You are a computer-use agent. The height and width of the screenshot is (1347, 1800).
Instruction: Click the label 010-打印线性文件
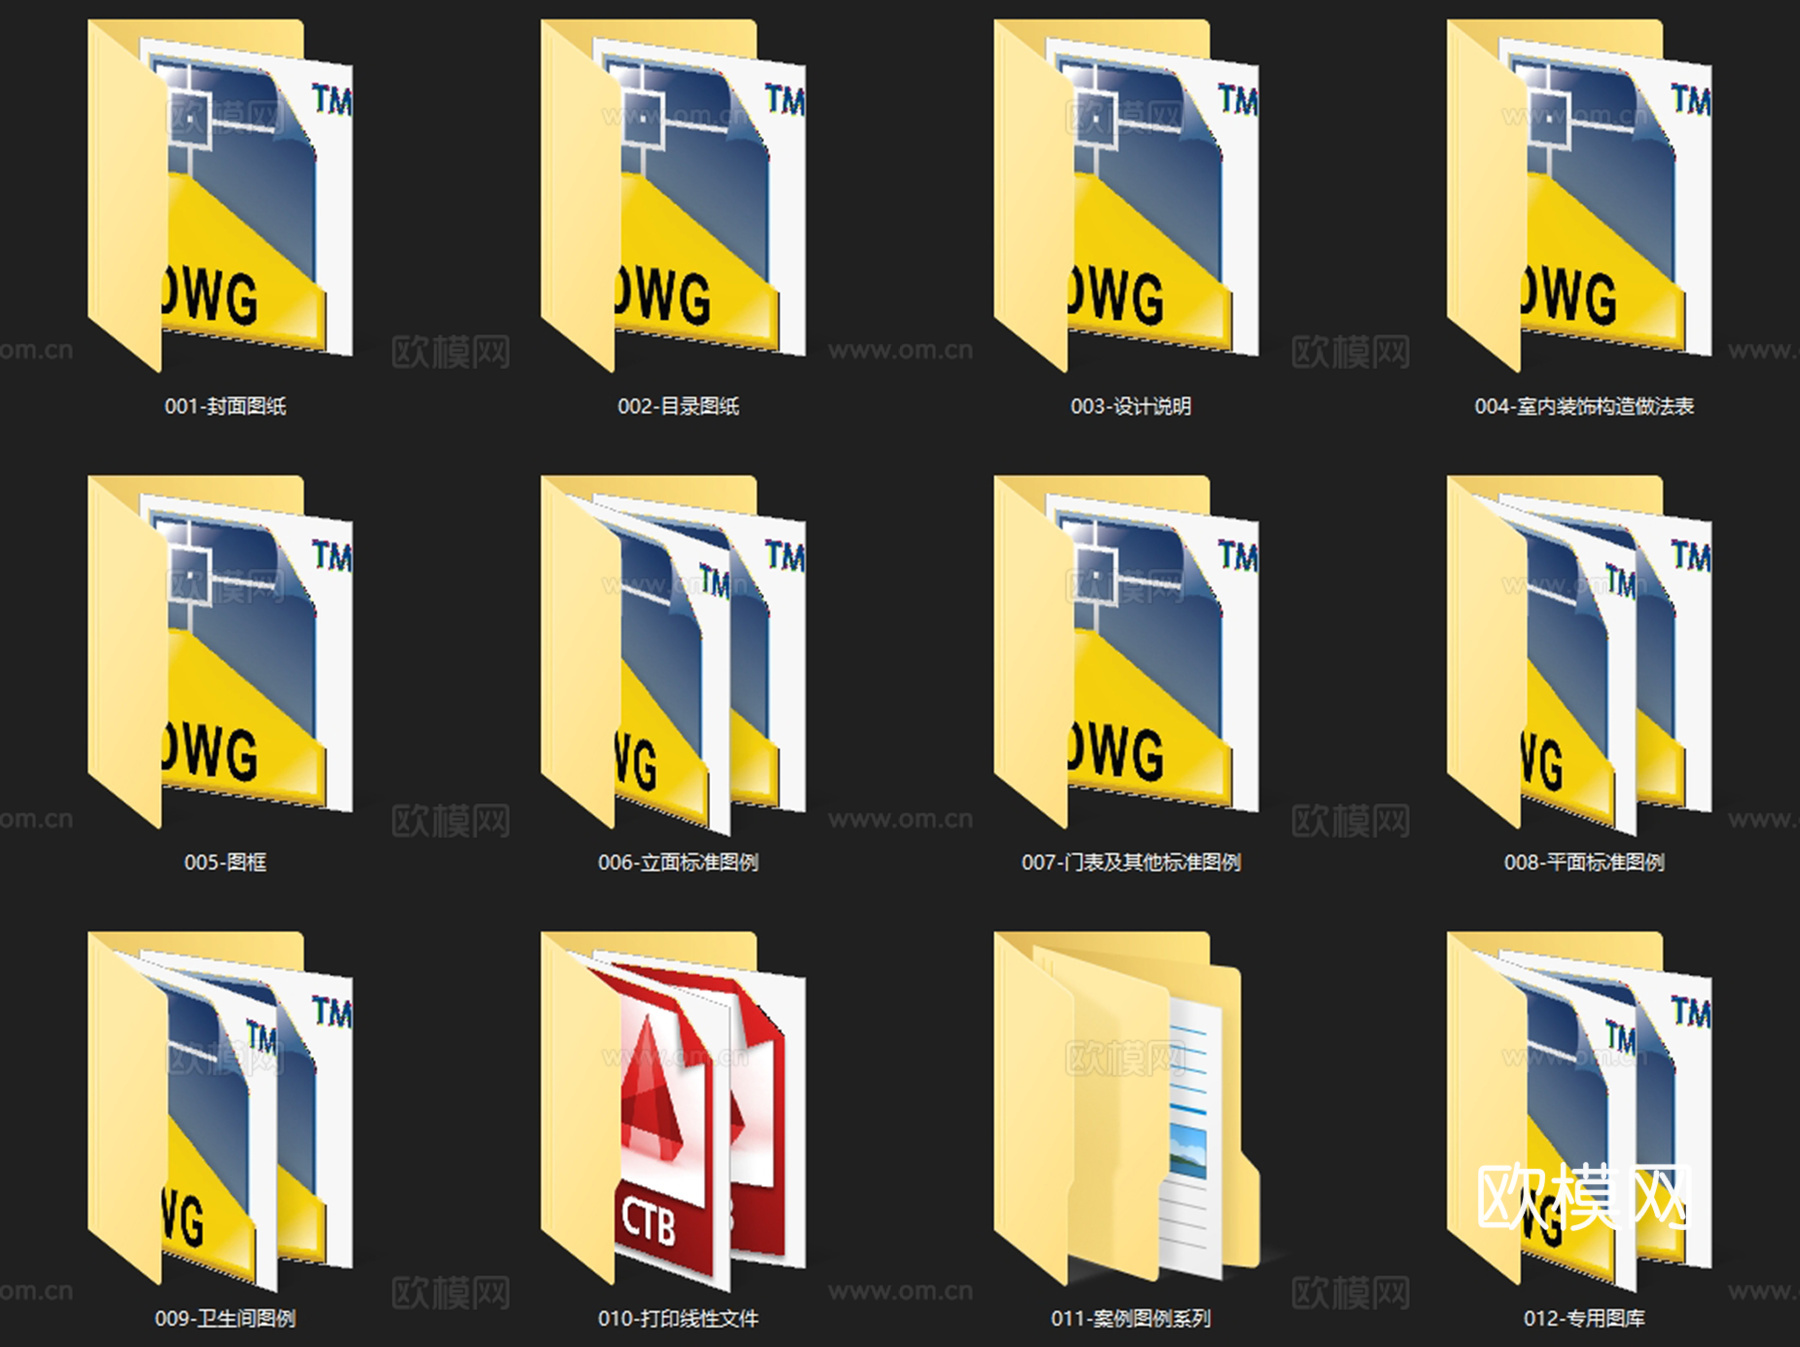tap(678, 1318)
